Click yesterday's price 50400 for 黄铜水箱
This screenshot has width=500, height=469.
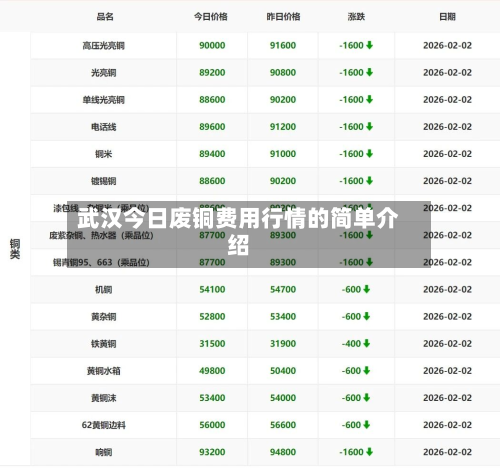283,371
